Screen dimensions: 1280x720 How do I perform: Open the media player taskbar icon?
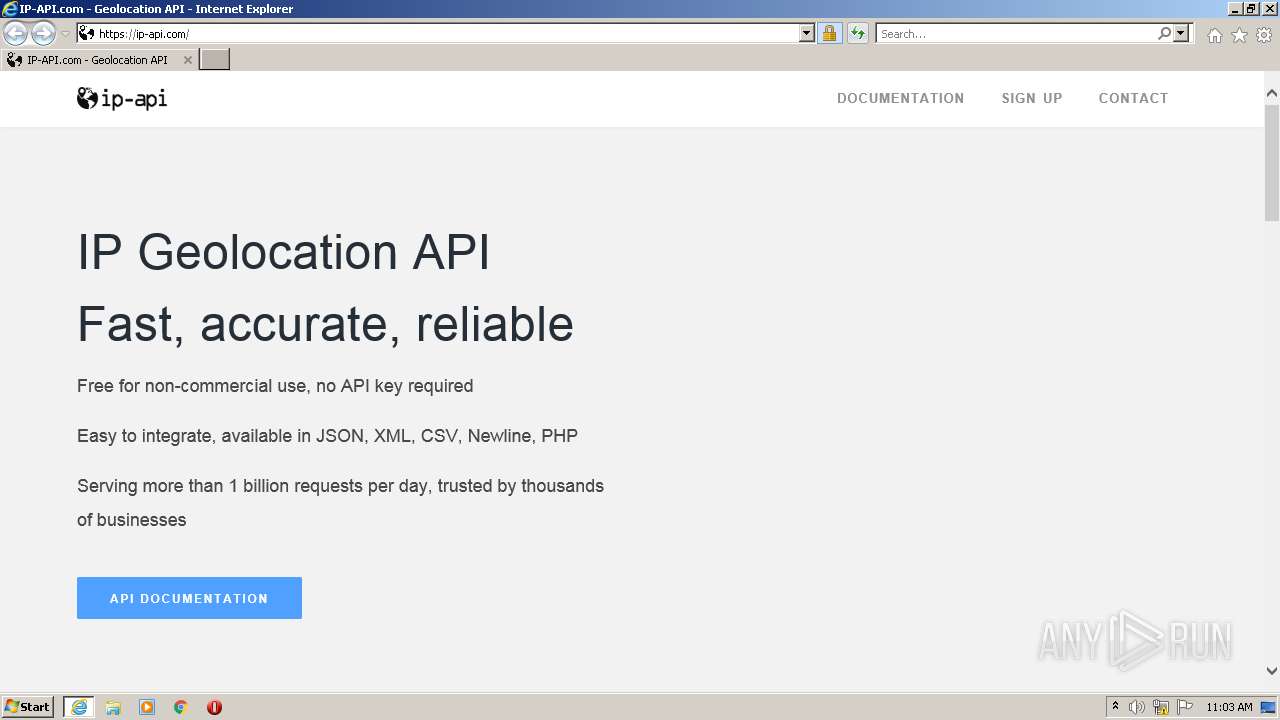[x=147, y=707]
